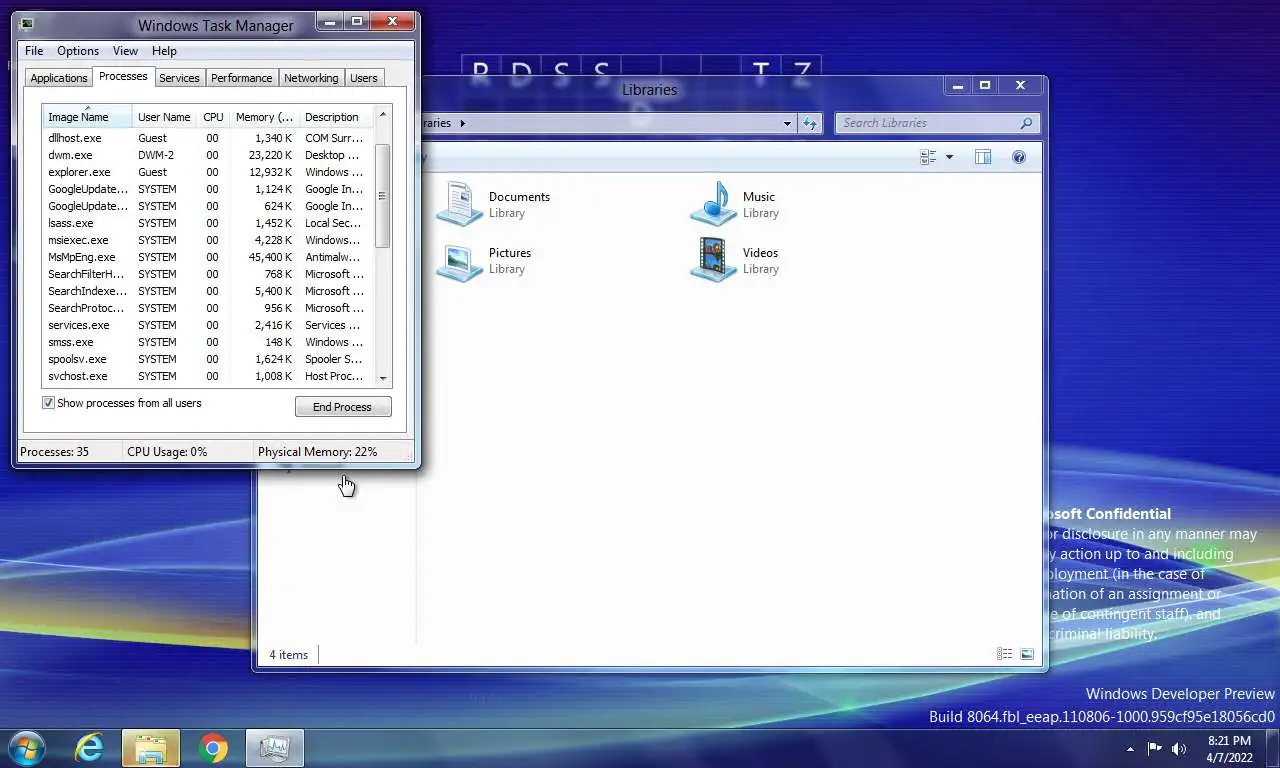1280x768 pixels.
Task: Show hidden tray icons arrow
Action: pos(1130,749)
